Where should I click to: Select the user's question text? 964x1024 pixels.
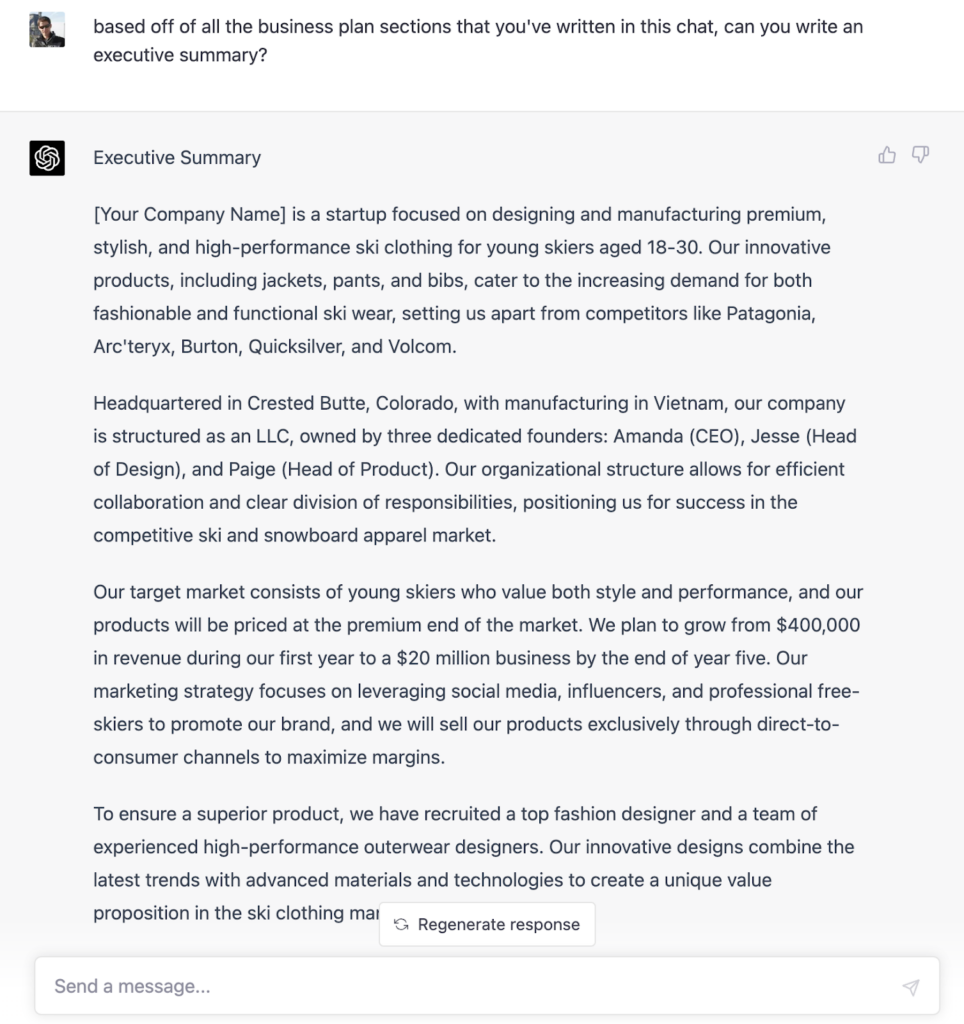[478, 40]
